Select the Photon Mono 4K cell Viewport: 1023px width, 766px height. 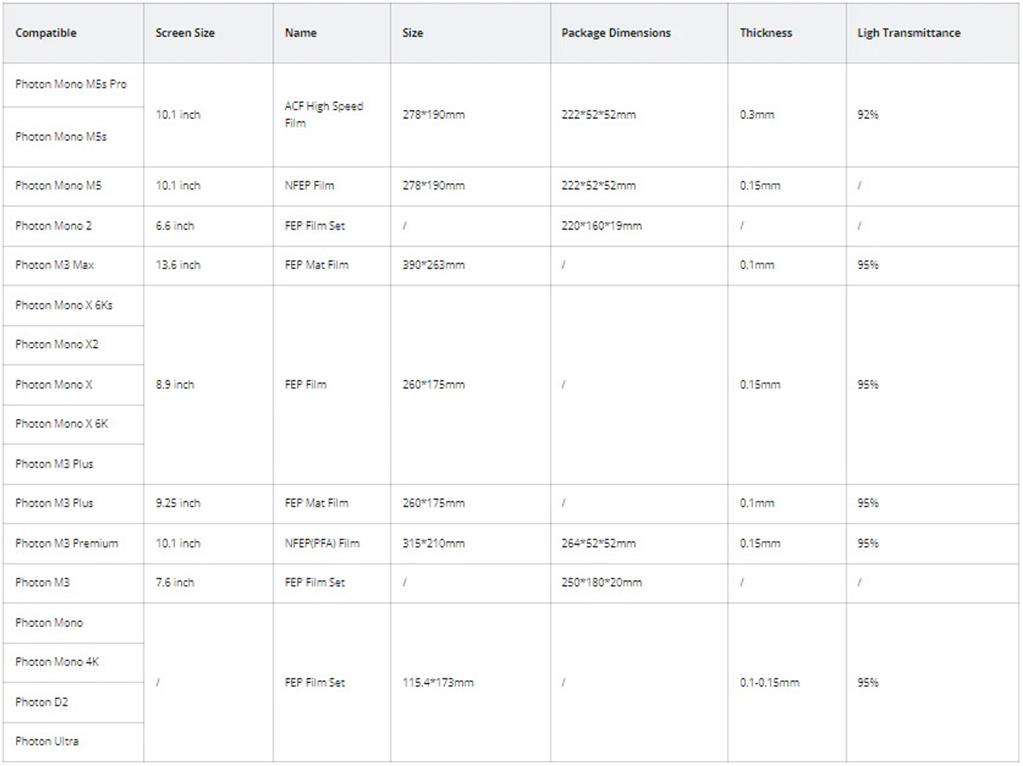pos(73,662)
